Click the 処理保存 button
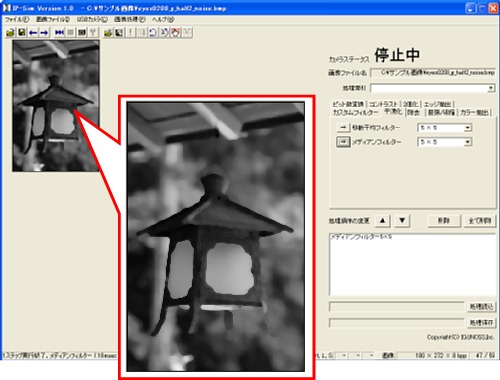 481,323
